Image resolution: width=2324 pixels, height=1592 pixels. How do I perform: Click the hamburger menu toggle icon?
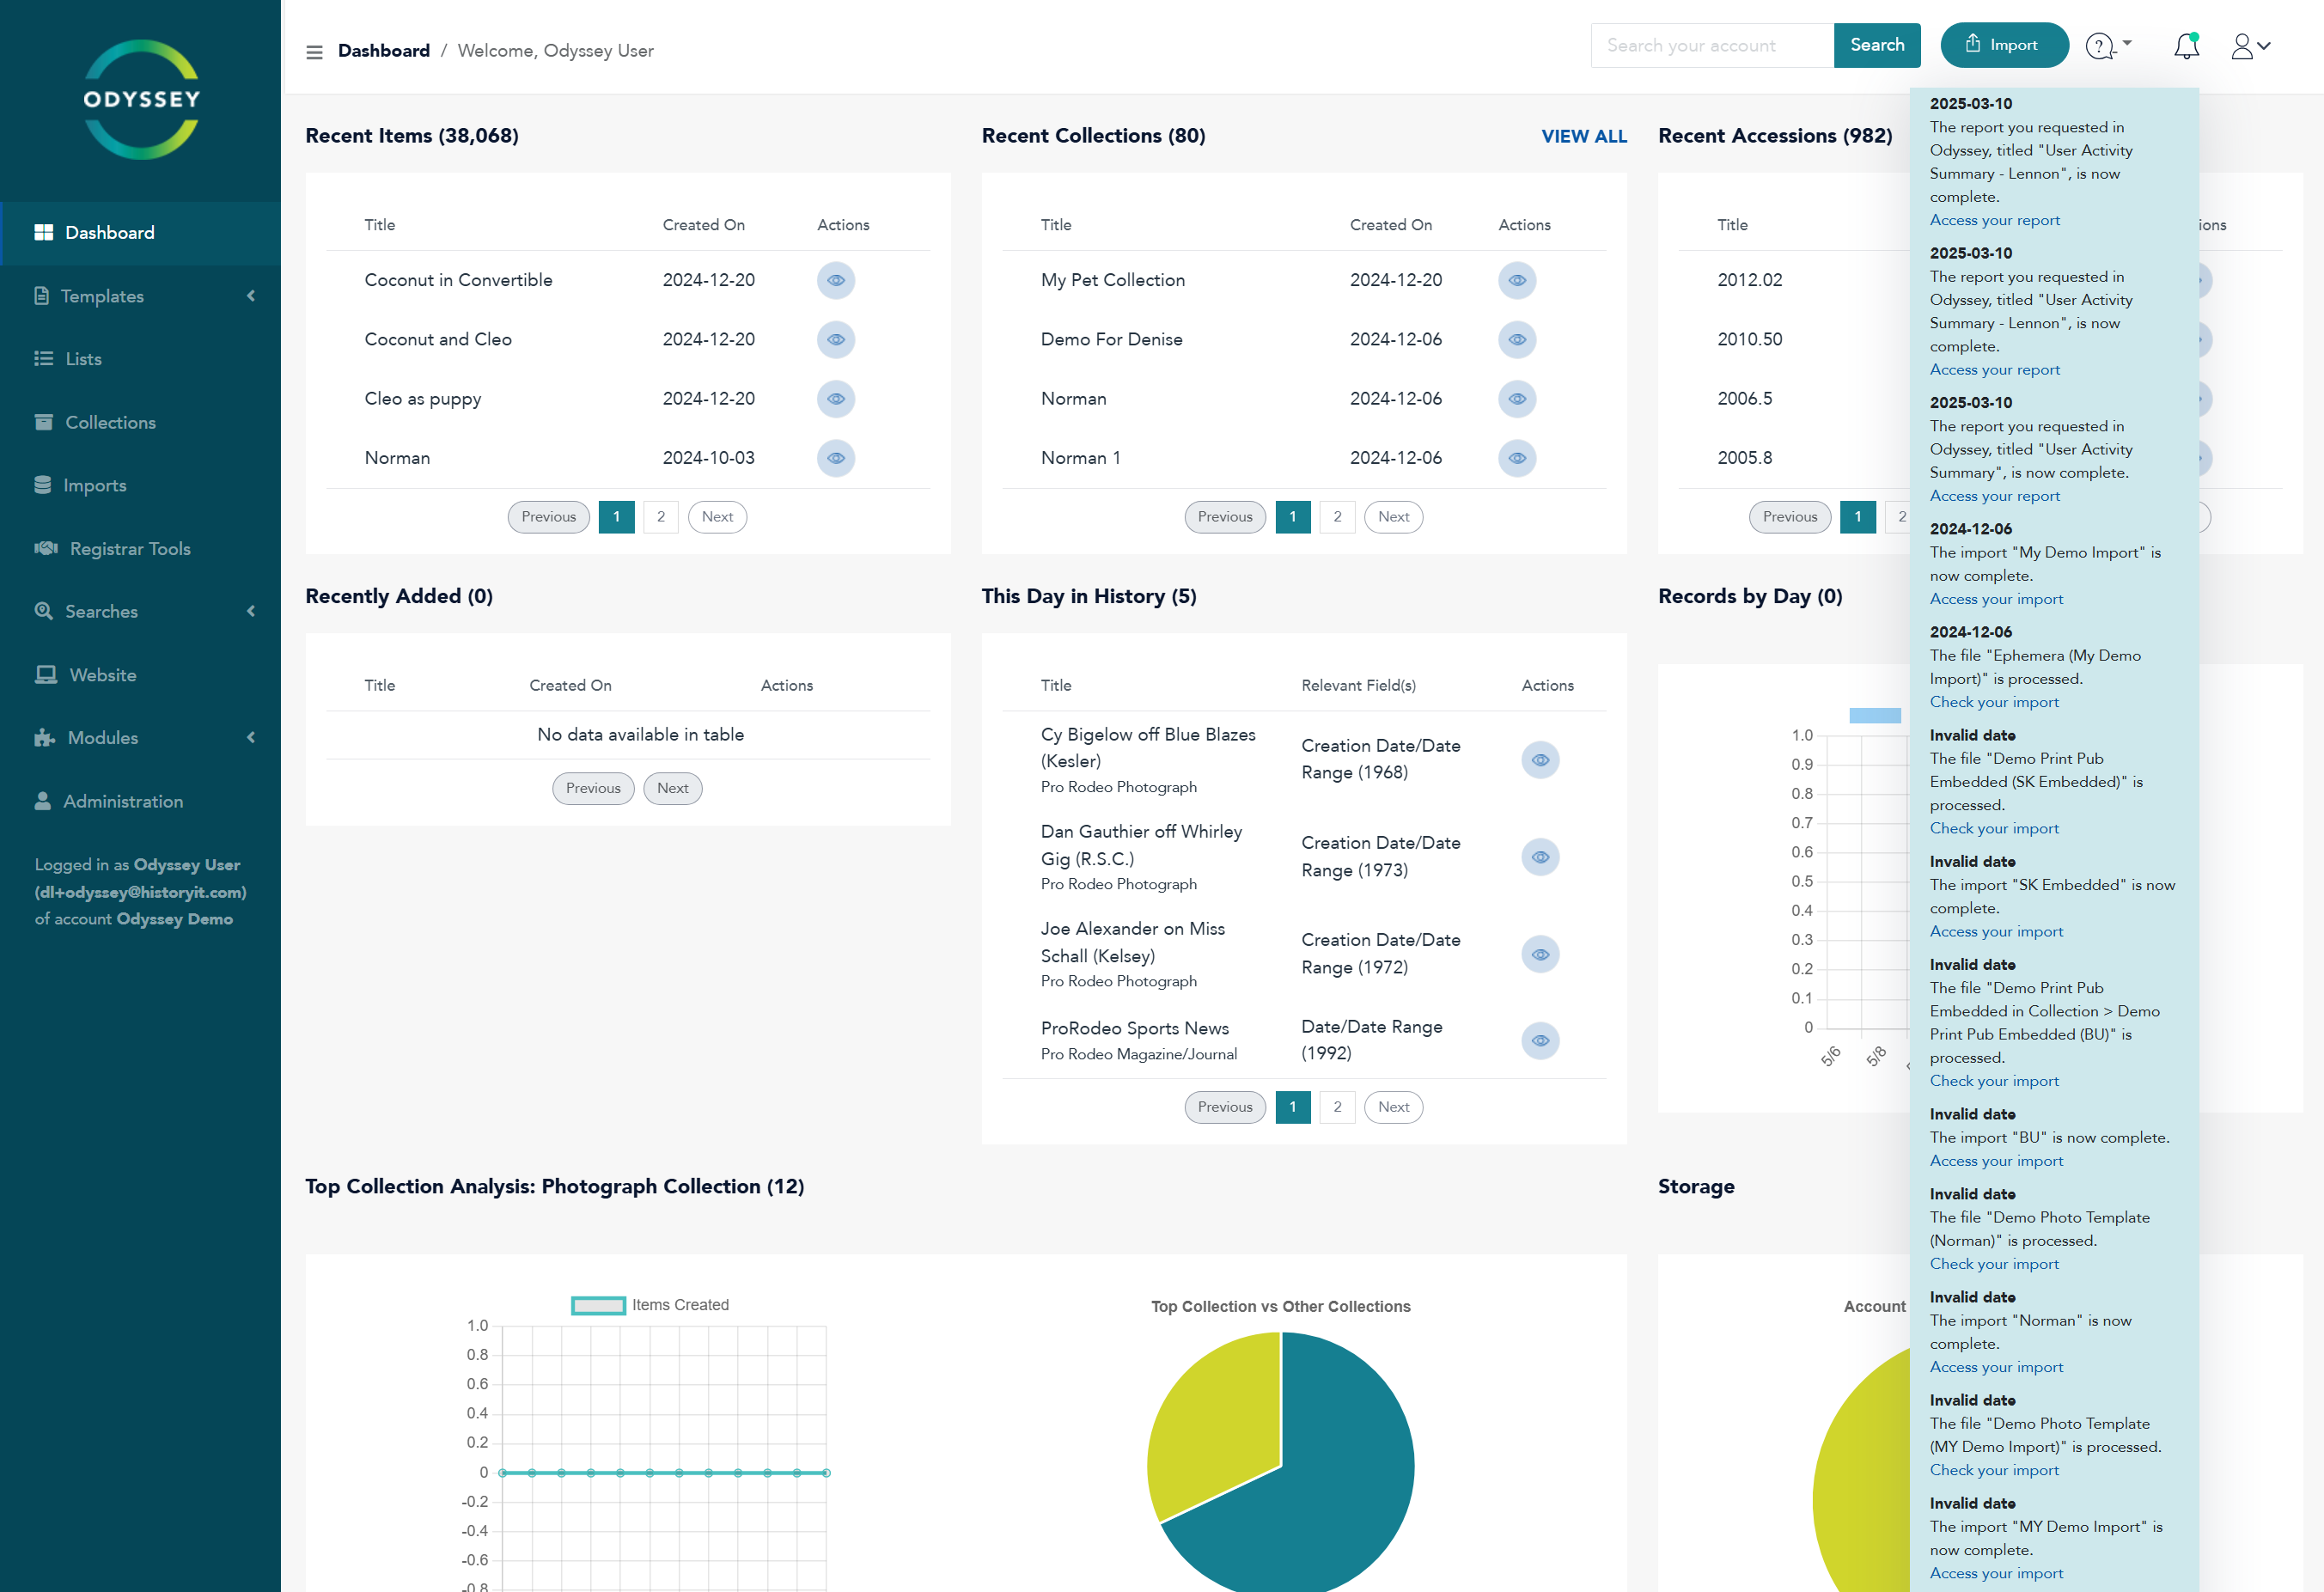pos(314,52)
